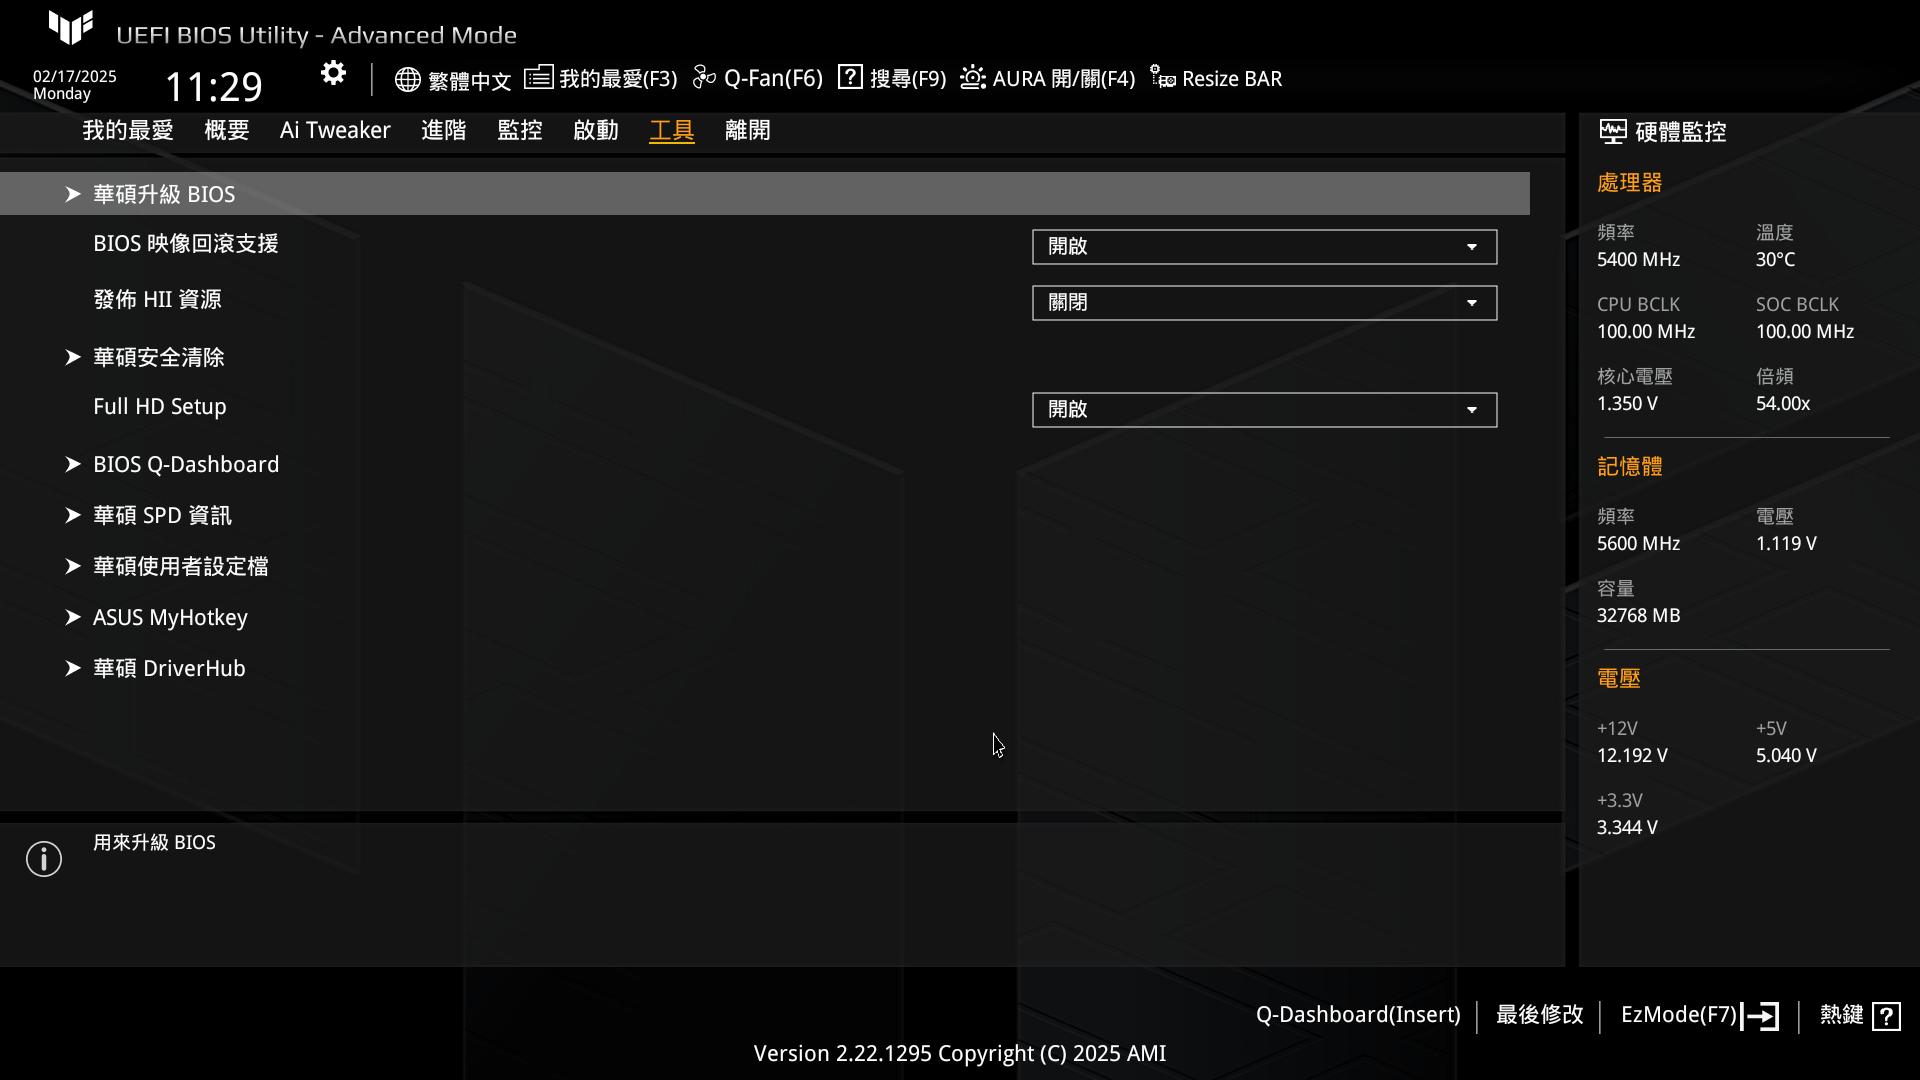This screenshot has height=1080, width=1920.
Task: Open 華碩 SPD 資訊 entry
Action: coord(162,515)
